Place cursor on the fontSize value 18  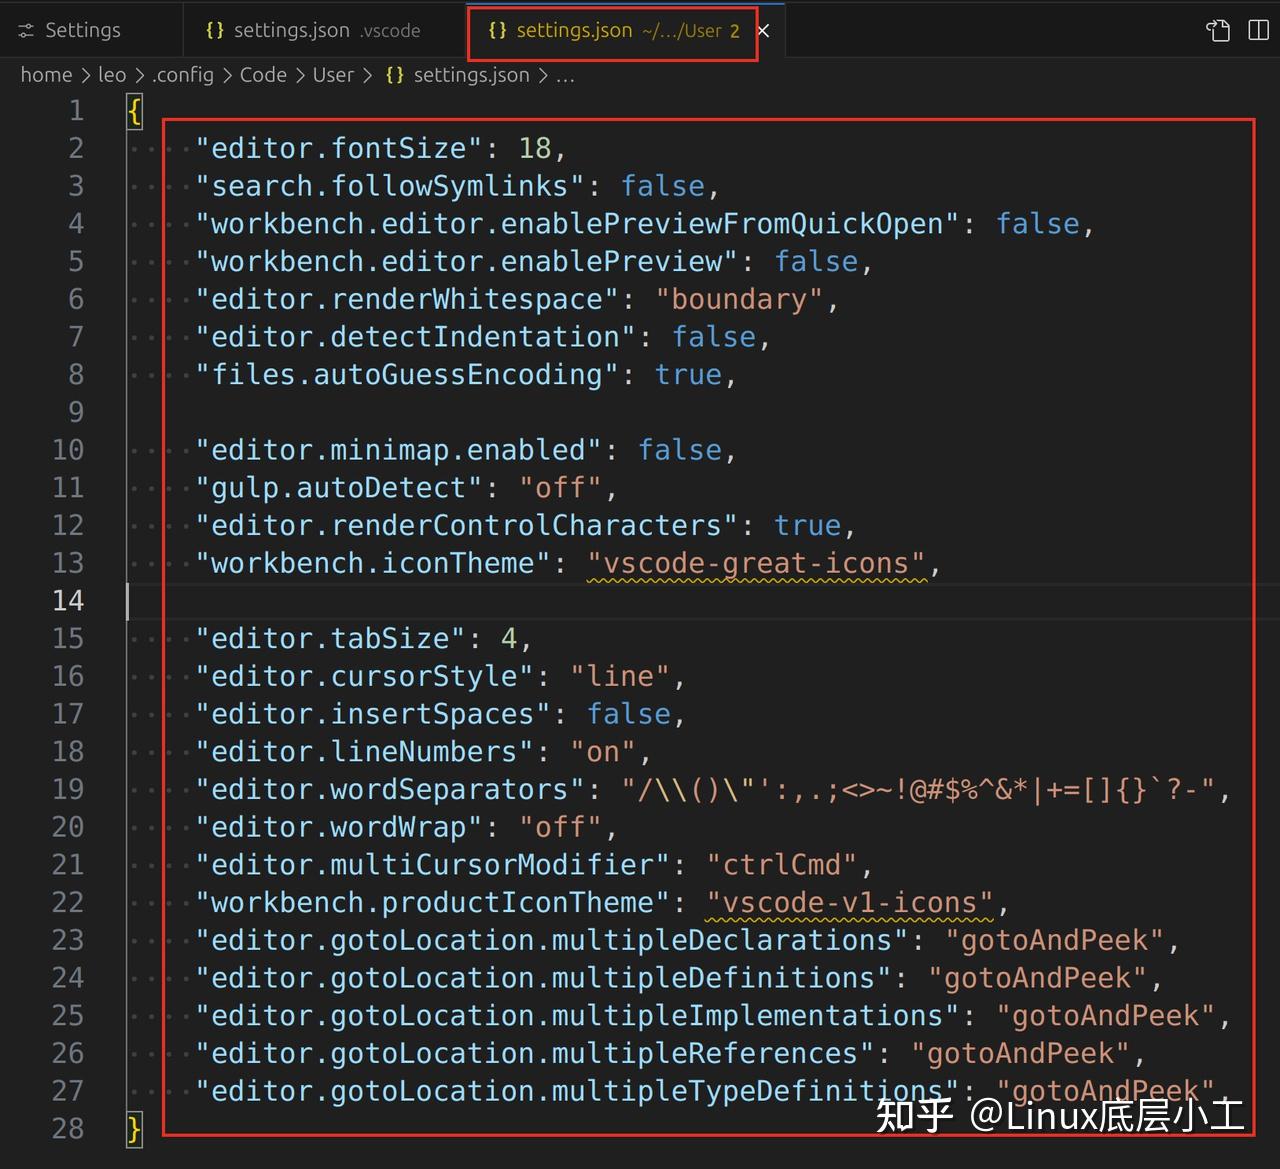(535, 147)
